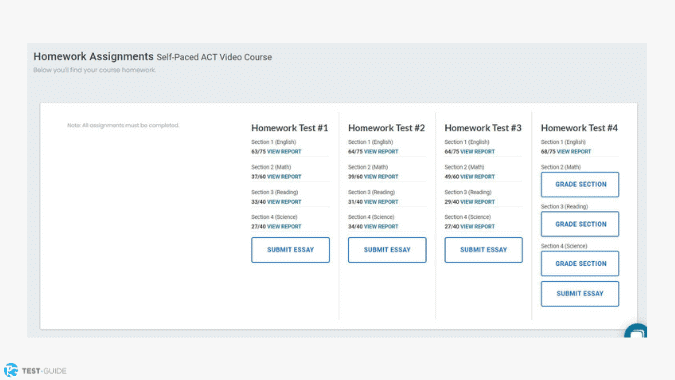Image resolution: width=675 pixels, height=380 pixels.
Task: Click 'Below you'll find your course homework' text
Action: point(95,70)
